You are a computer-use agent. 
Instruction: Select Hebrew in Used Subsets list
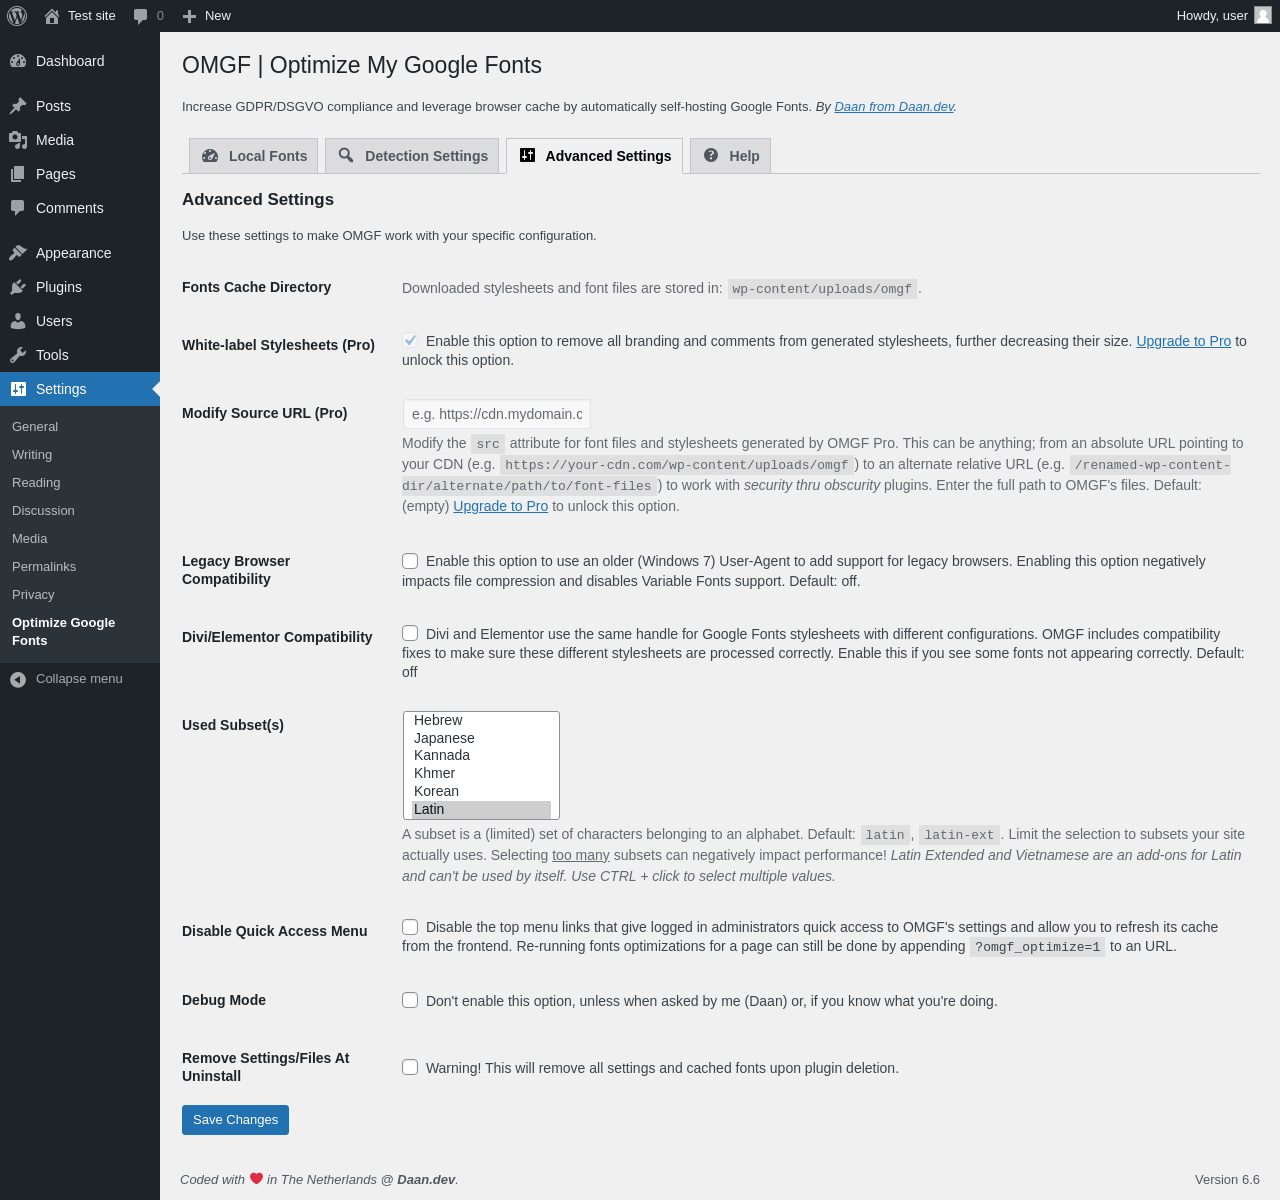pyautogui.click(x=481, y=720)
